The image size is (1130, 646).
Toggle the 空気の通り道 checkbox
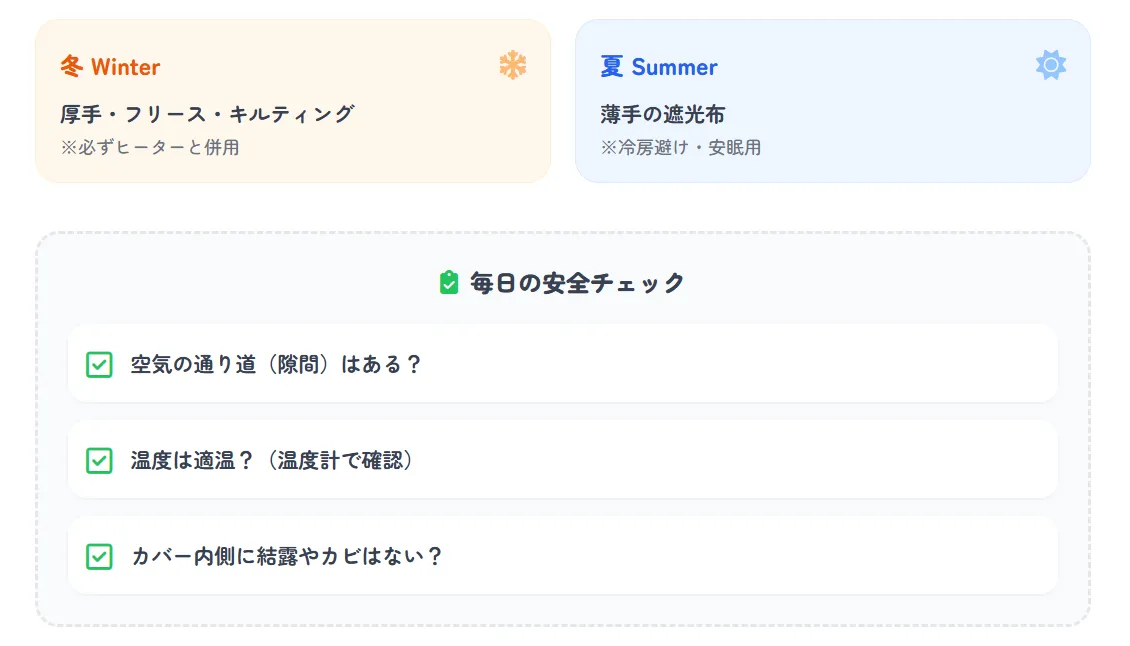pos(99,364)
